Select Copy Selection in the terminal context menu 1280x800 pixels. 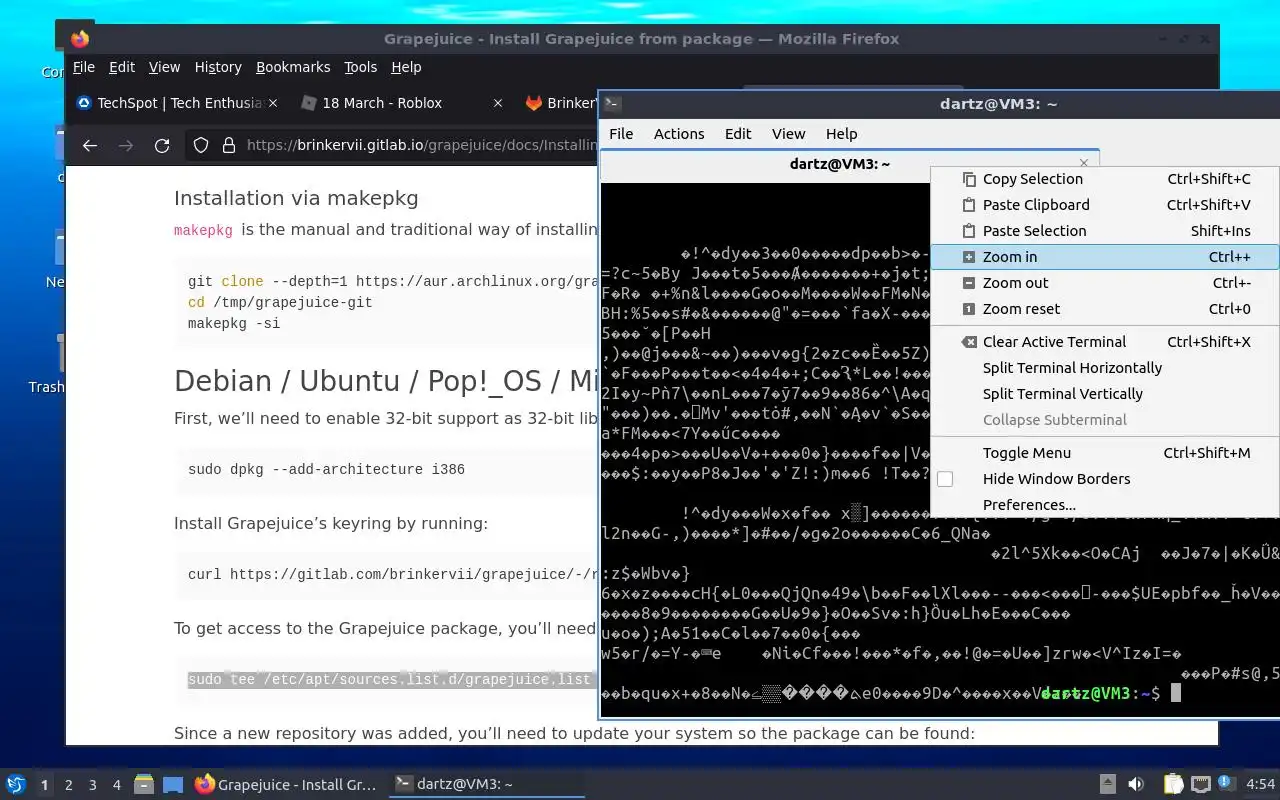(1105, 179)
